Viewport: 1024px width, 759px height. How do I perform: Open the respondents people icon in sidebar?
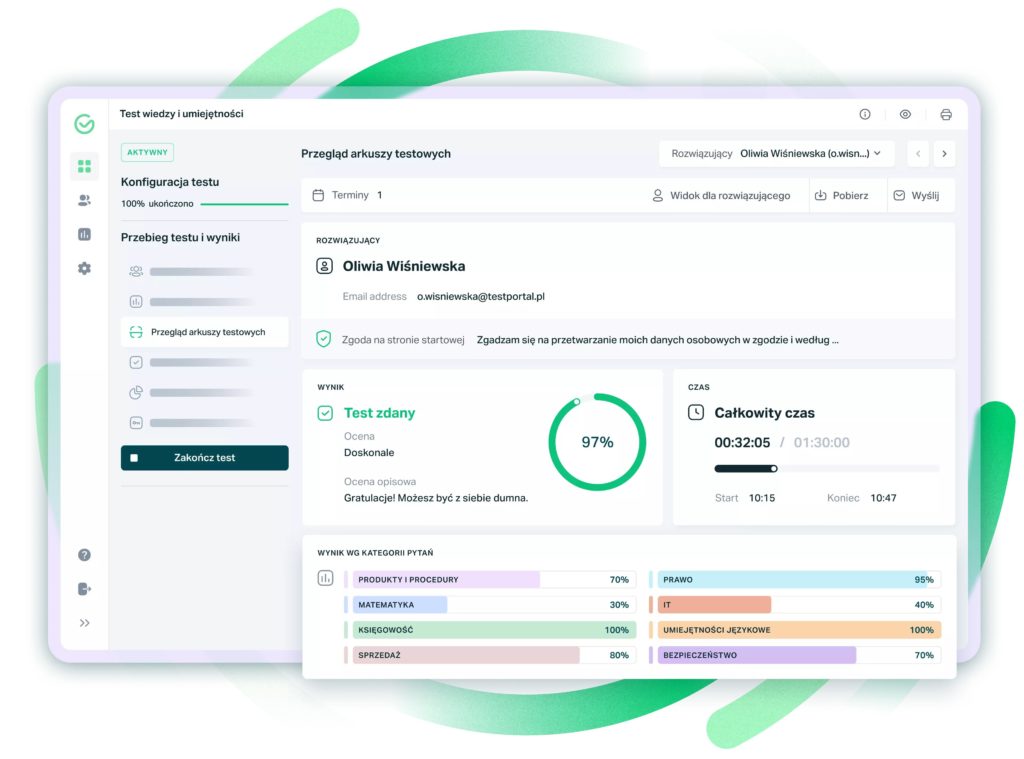[84, 201]
